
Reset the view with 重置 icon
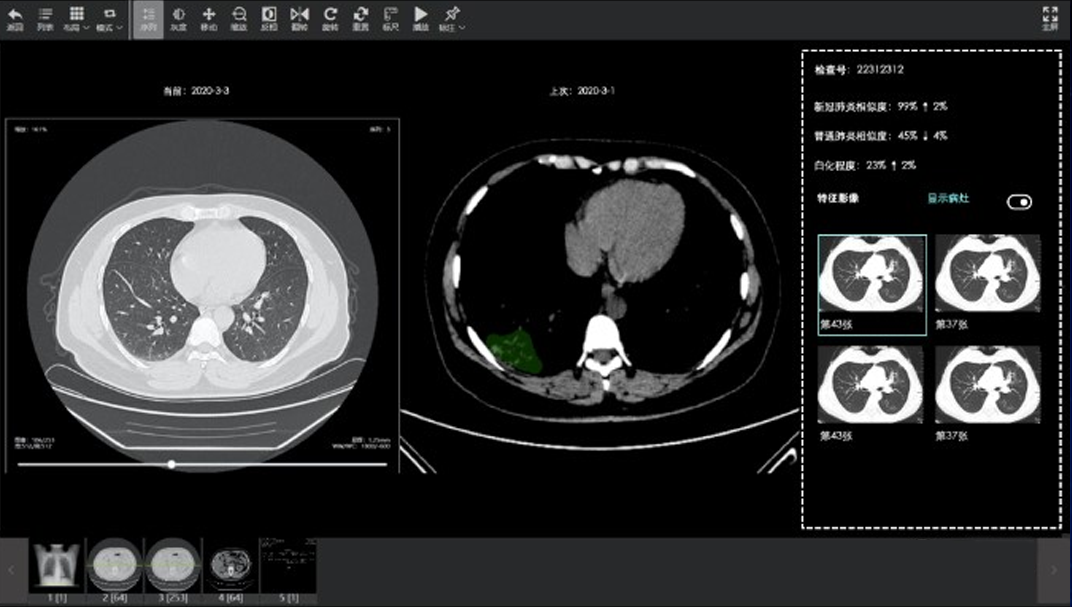pyautogui.click(x=360, y=18)
